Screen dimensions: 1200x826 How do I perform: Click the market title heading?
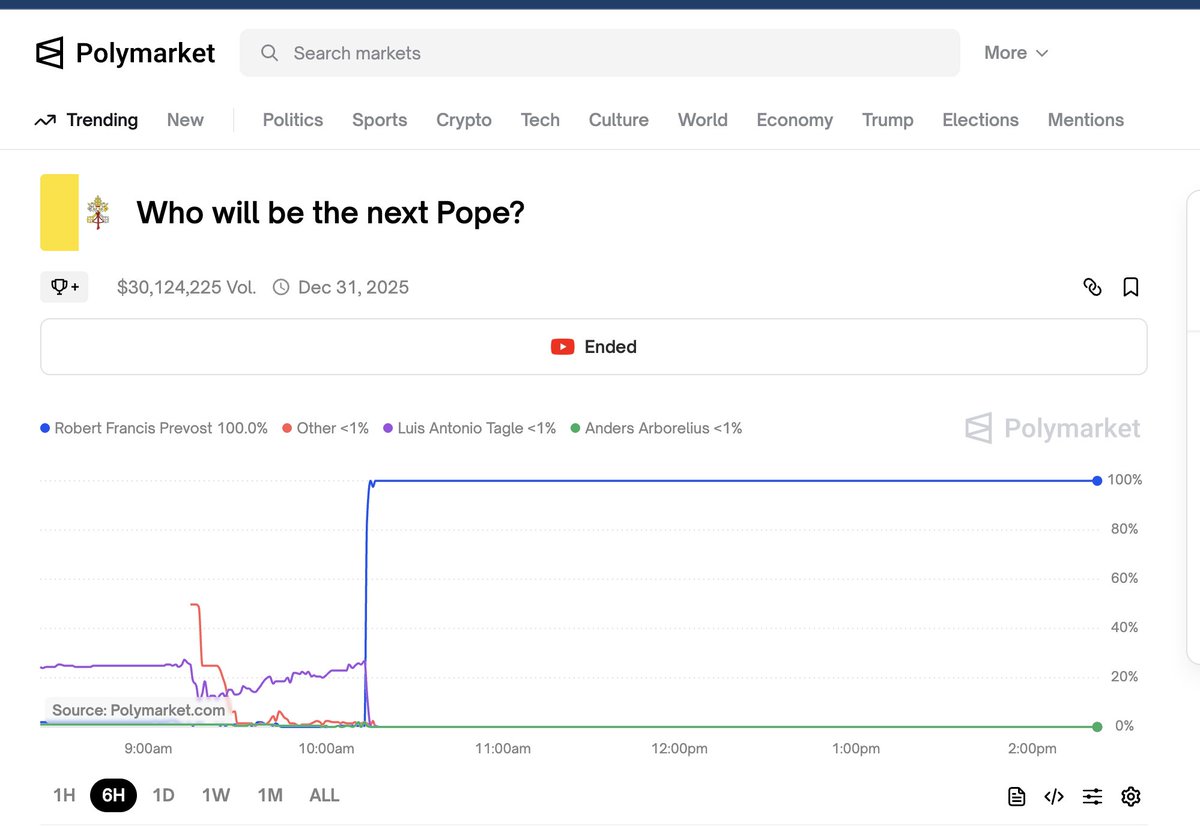click(x=331, y=212)
